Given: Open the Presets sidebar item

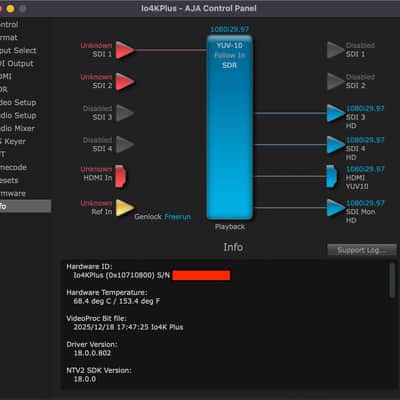Looking at the screenshot, I should pos(9,180).
